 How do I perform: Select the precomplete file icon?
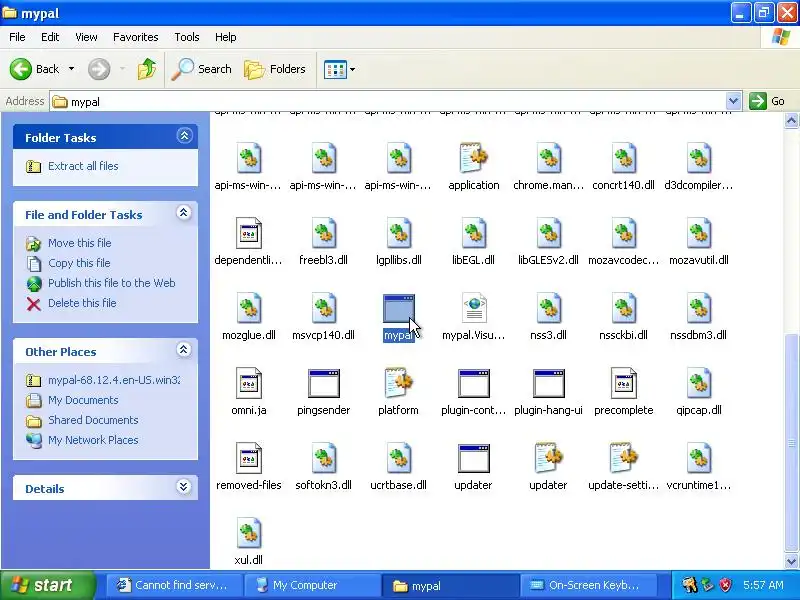[623, 383]
